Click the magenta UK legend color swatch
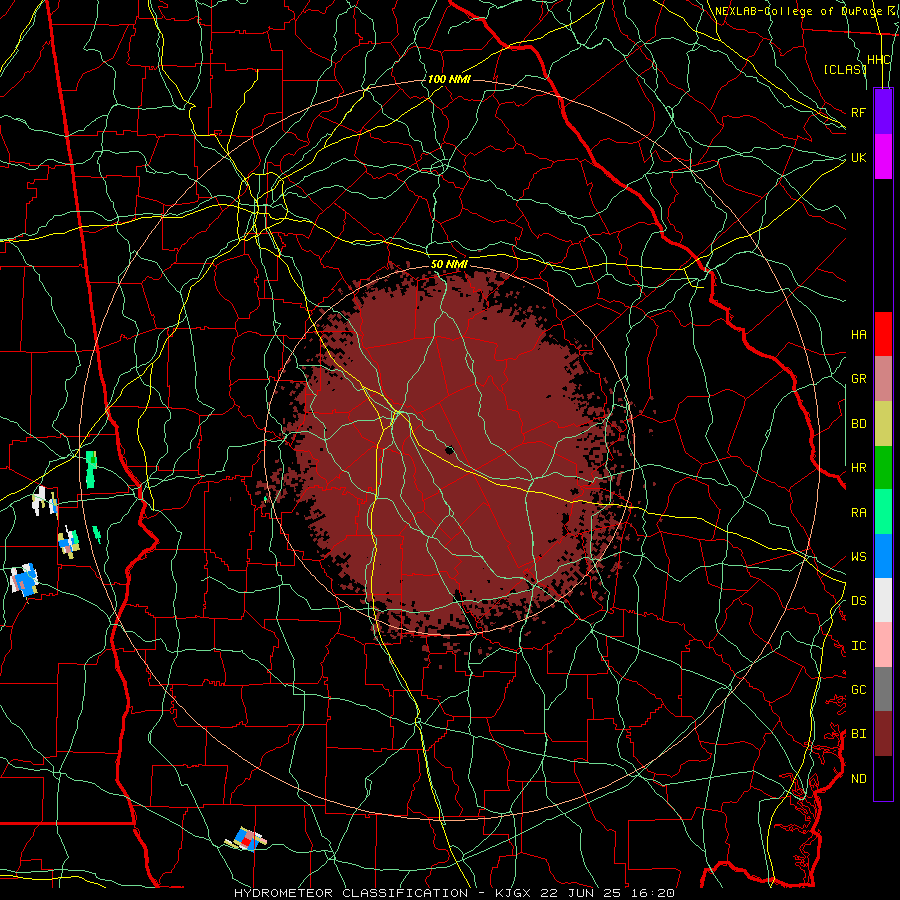The image size is (900, 900). 883,157
